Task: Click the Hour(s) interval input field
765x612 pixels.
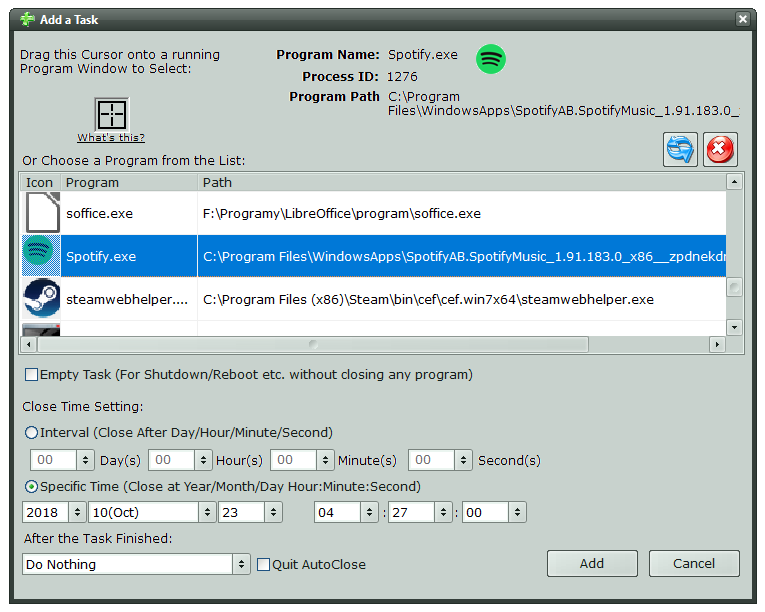Action: pyautogui.click(x=172, y=460)
